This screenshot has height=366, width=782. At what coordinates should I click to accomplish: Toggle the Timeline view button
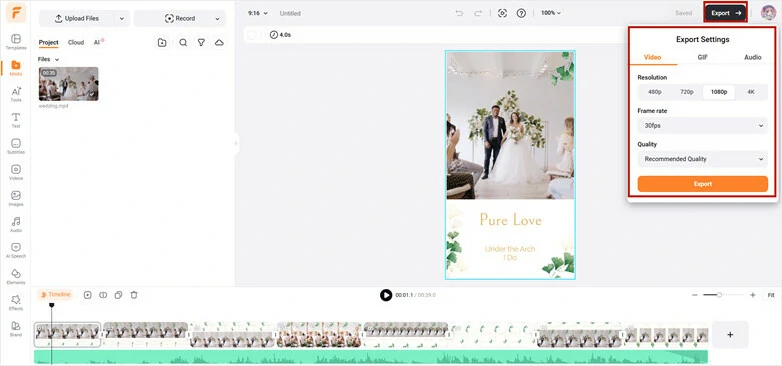pos(56,295)
